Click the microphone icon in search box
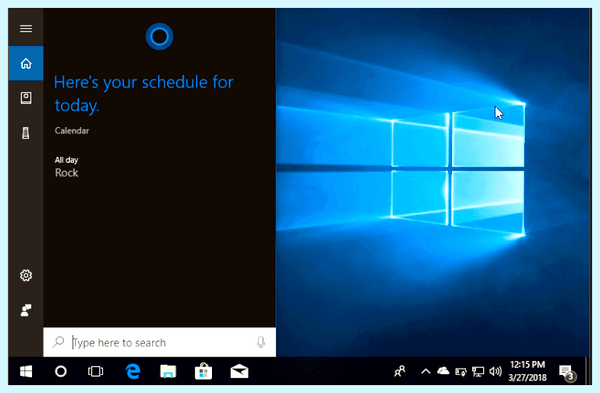The width and height of the screenshot is (600, 393). click(261, 342)
